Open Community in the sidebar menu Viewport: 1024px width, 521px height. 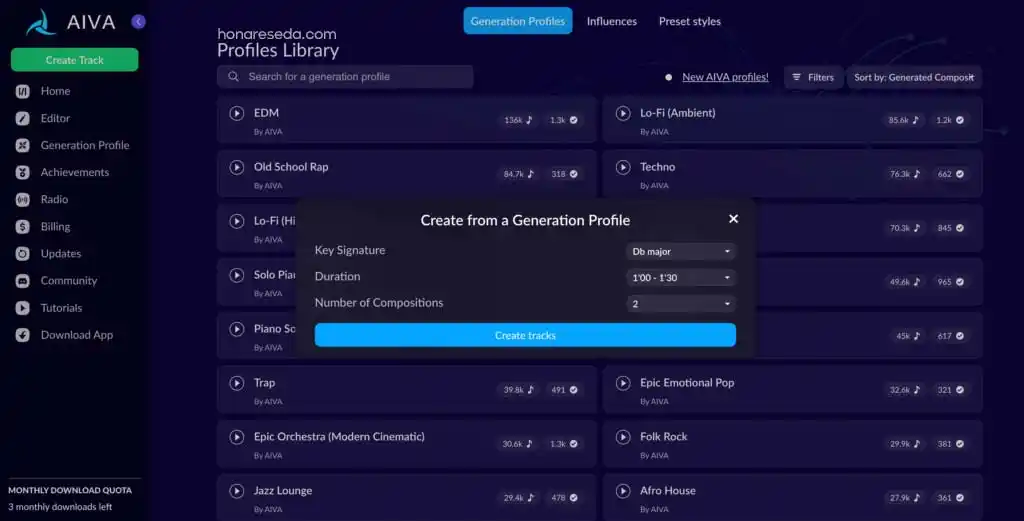coord(69,281)
